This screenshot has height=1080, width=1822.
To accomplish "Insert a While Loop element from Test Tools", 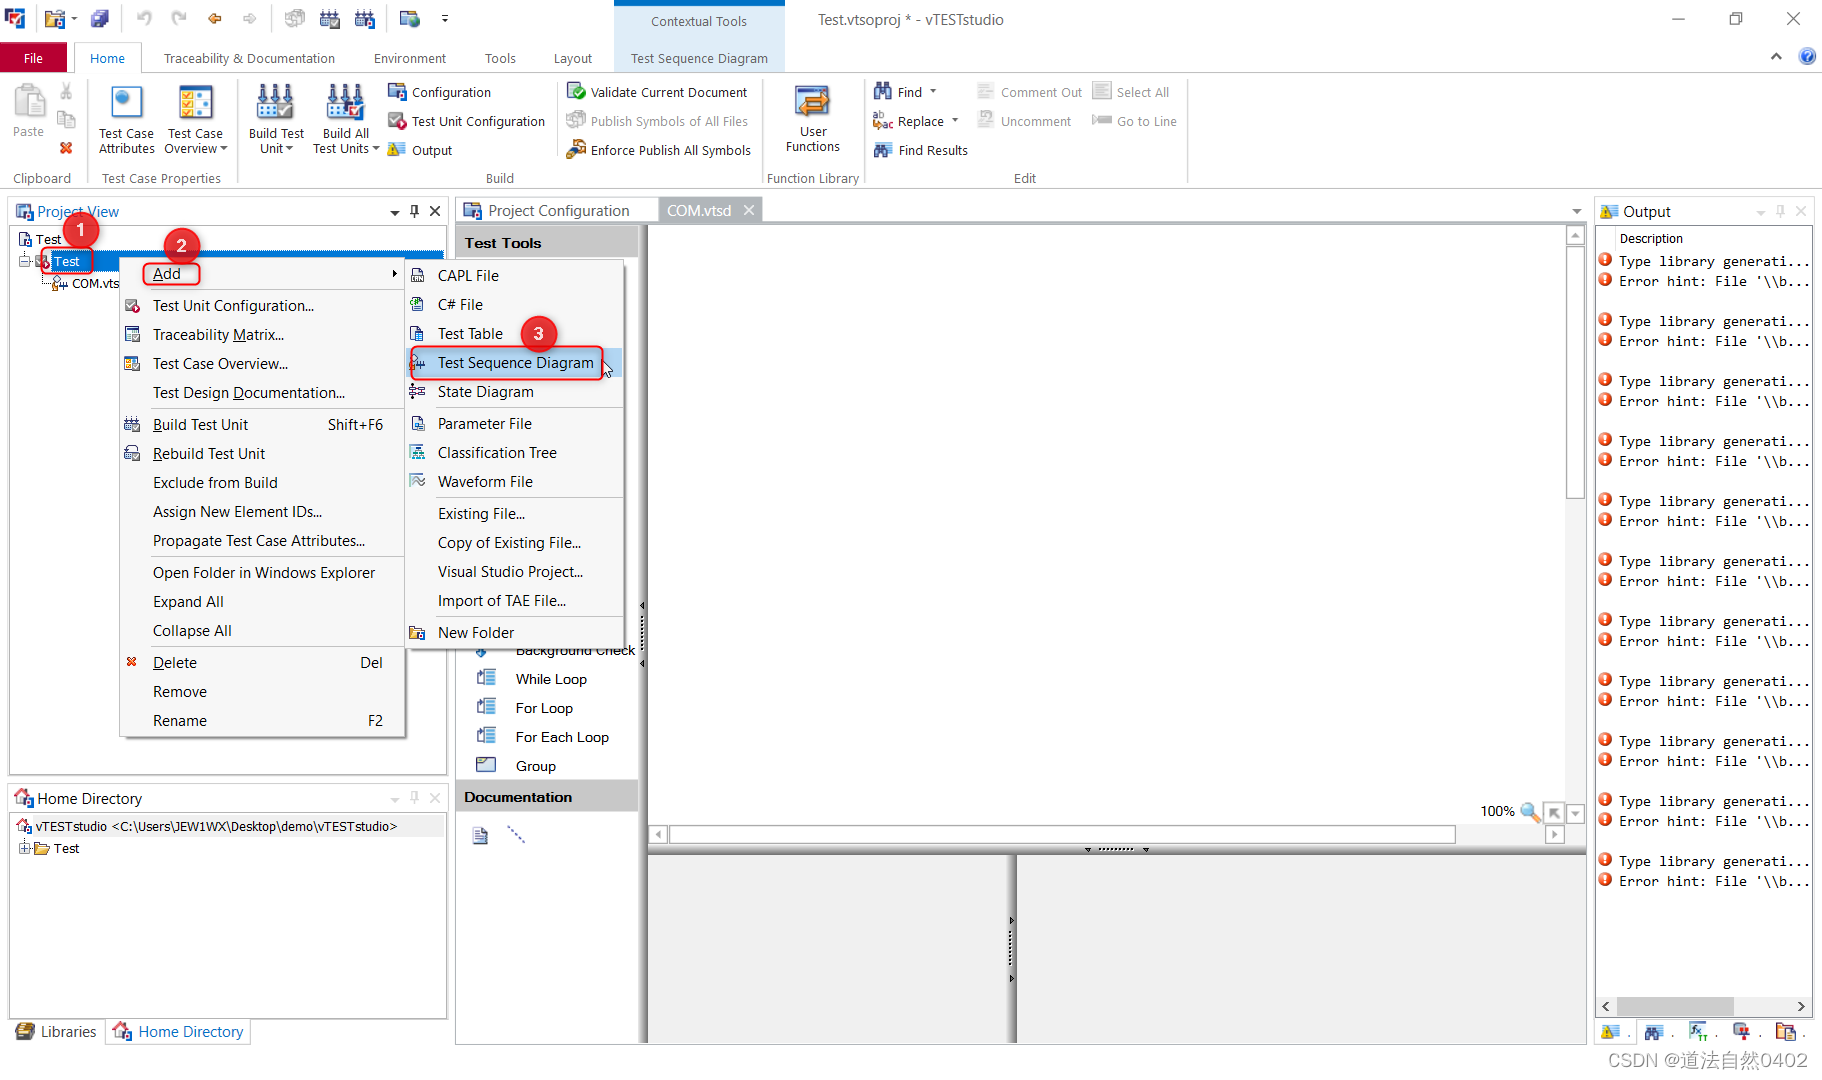I will tap(550, 678).
